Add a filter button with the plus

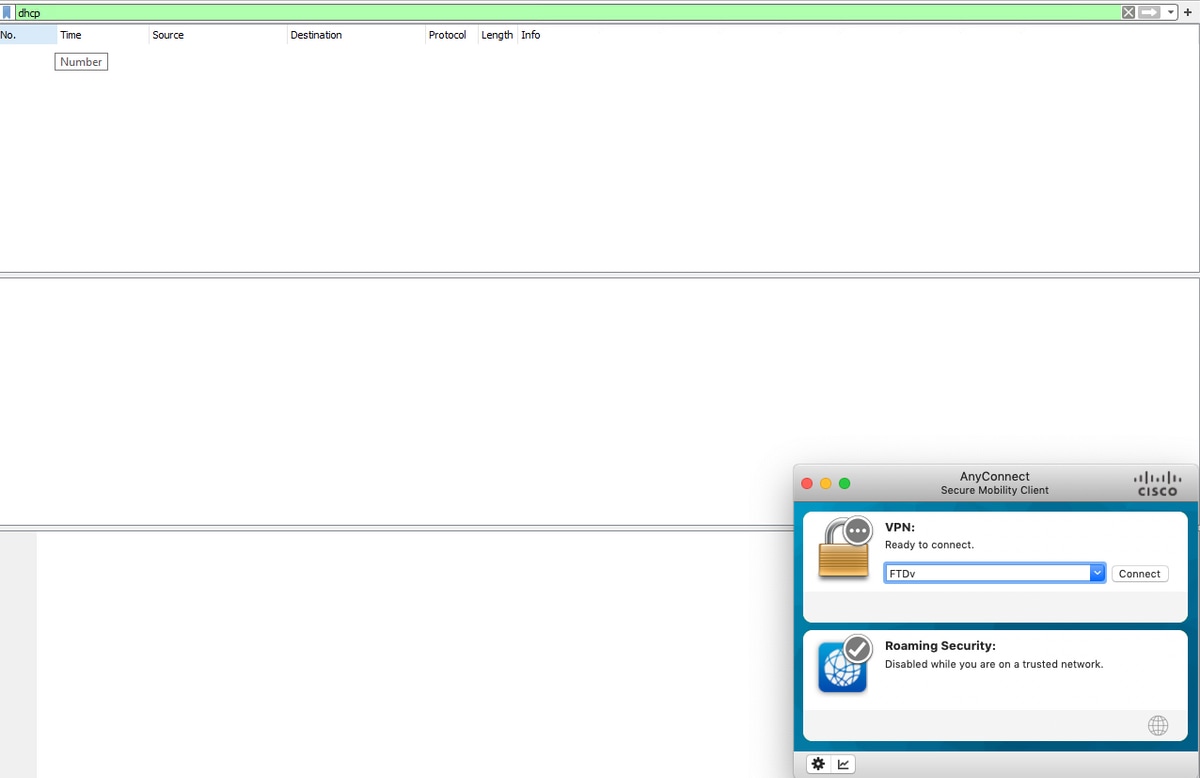pos(1188,12)
